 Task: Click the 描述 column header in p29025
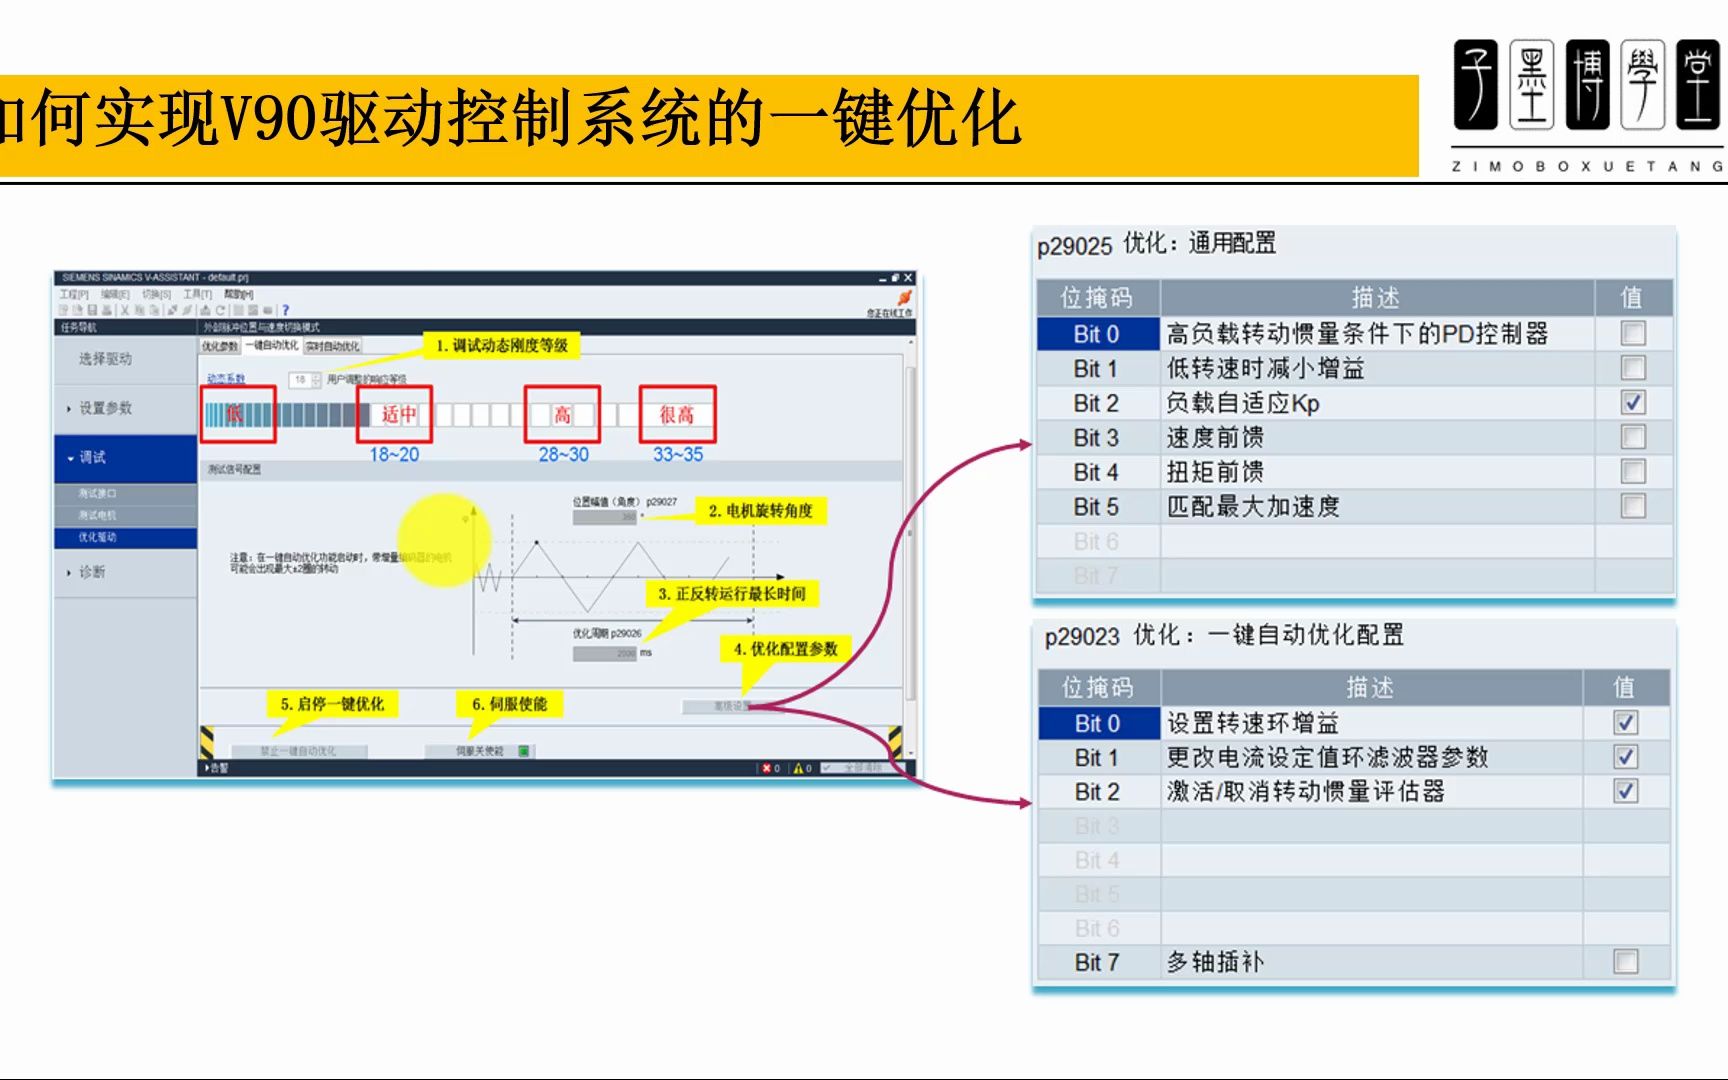(1377, 297)
